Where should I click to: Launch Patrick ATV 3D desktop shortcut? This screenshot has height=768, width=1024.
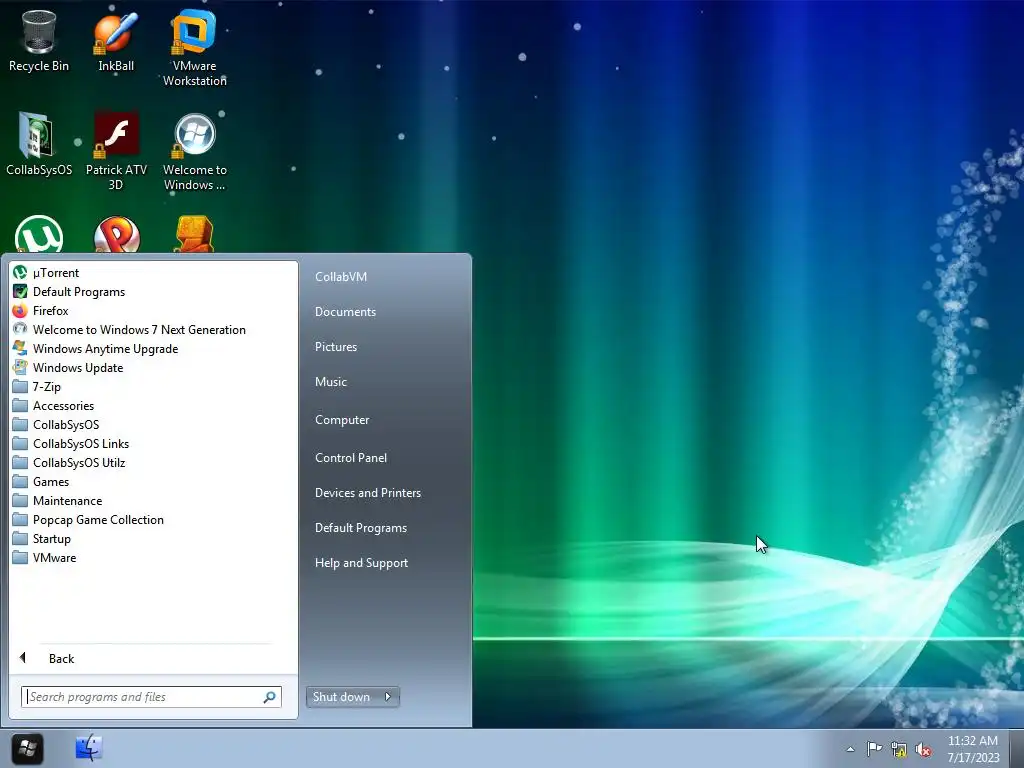(116, 152)
